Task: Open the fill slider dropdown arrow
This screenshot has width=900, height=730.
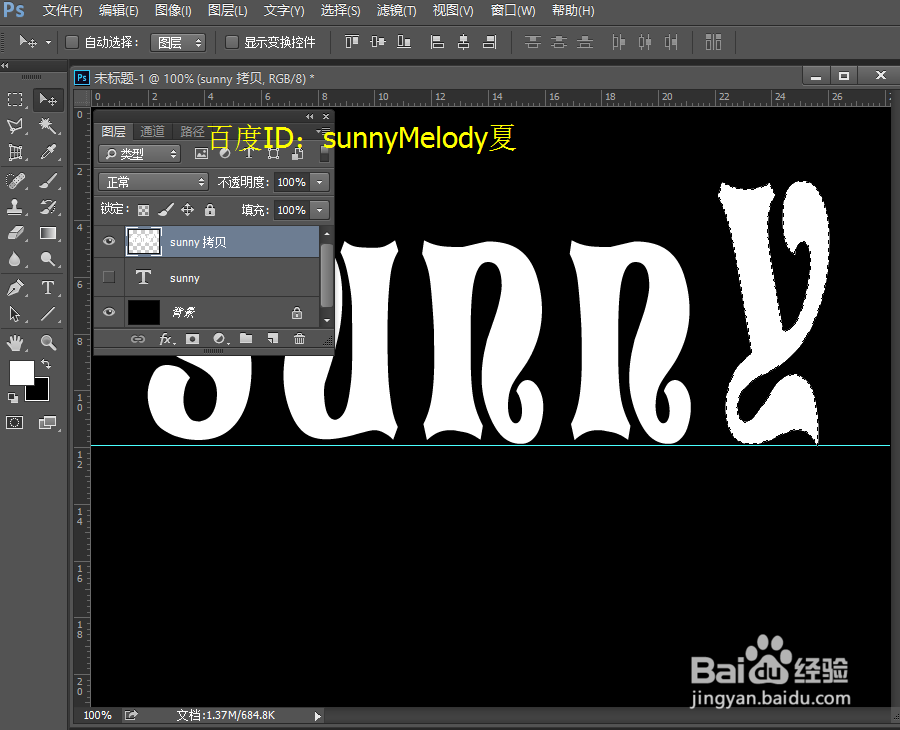Action: tap(320, 210)
